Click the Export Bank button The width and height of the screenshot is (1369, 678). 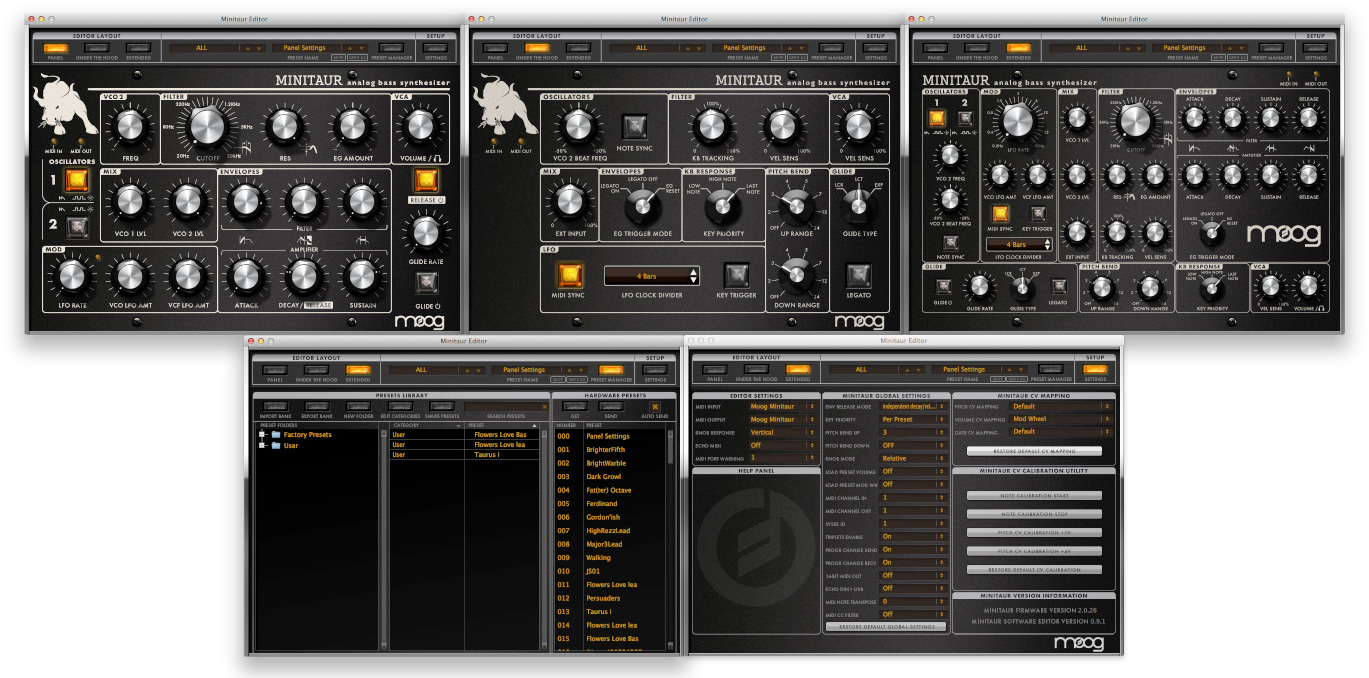point(316,406)
